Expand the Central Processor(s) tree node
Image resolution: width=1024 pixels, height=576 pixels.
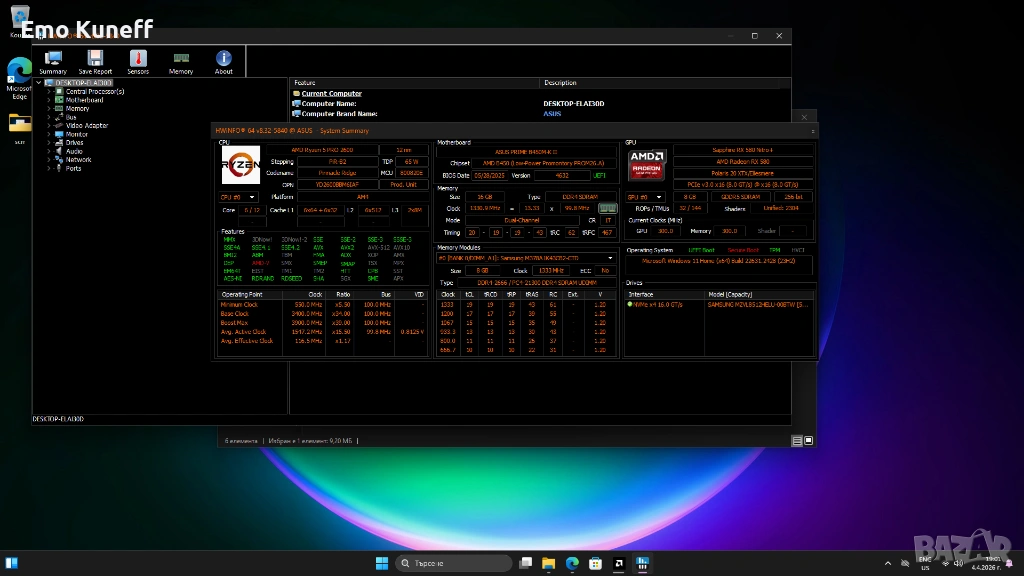[49, 91]
